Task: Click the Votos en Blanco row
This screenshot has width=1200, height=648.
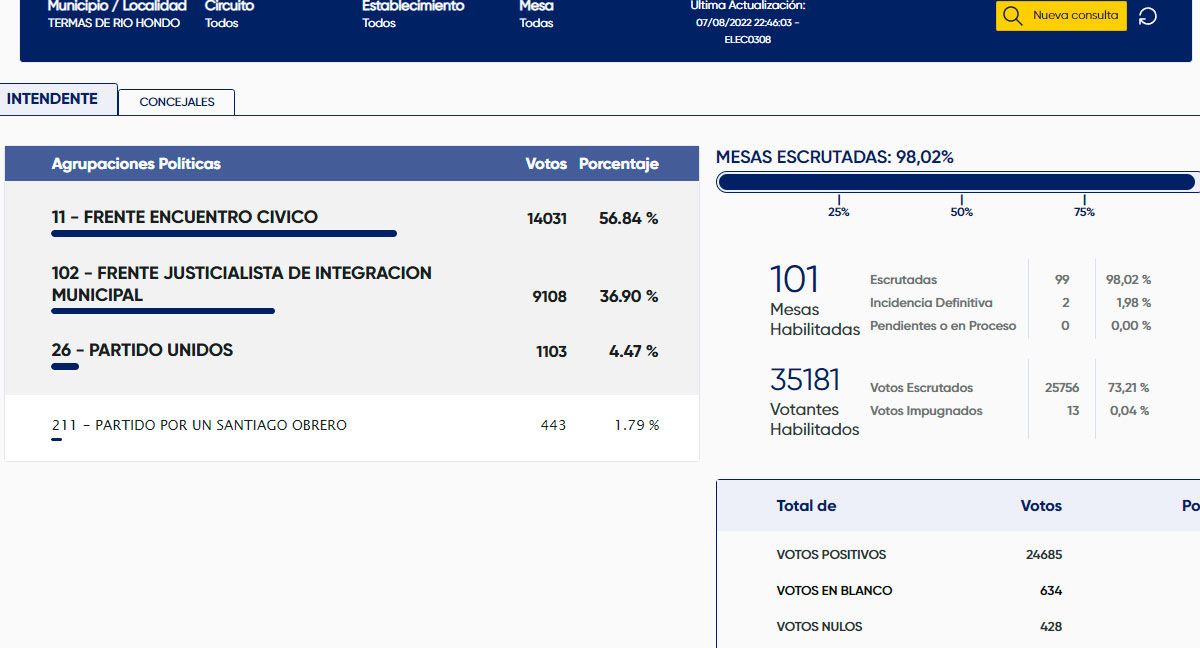Action: coord(834,590)
